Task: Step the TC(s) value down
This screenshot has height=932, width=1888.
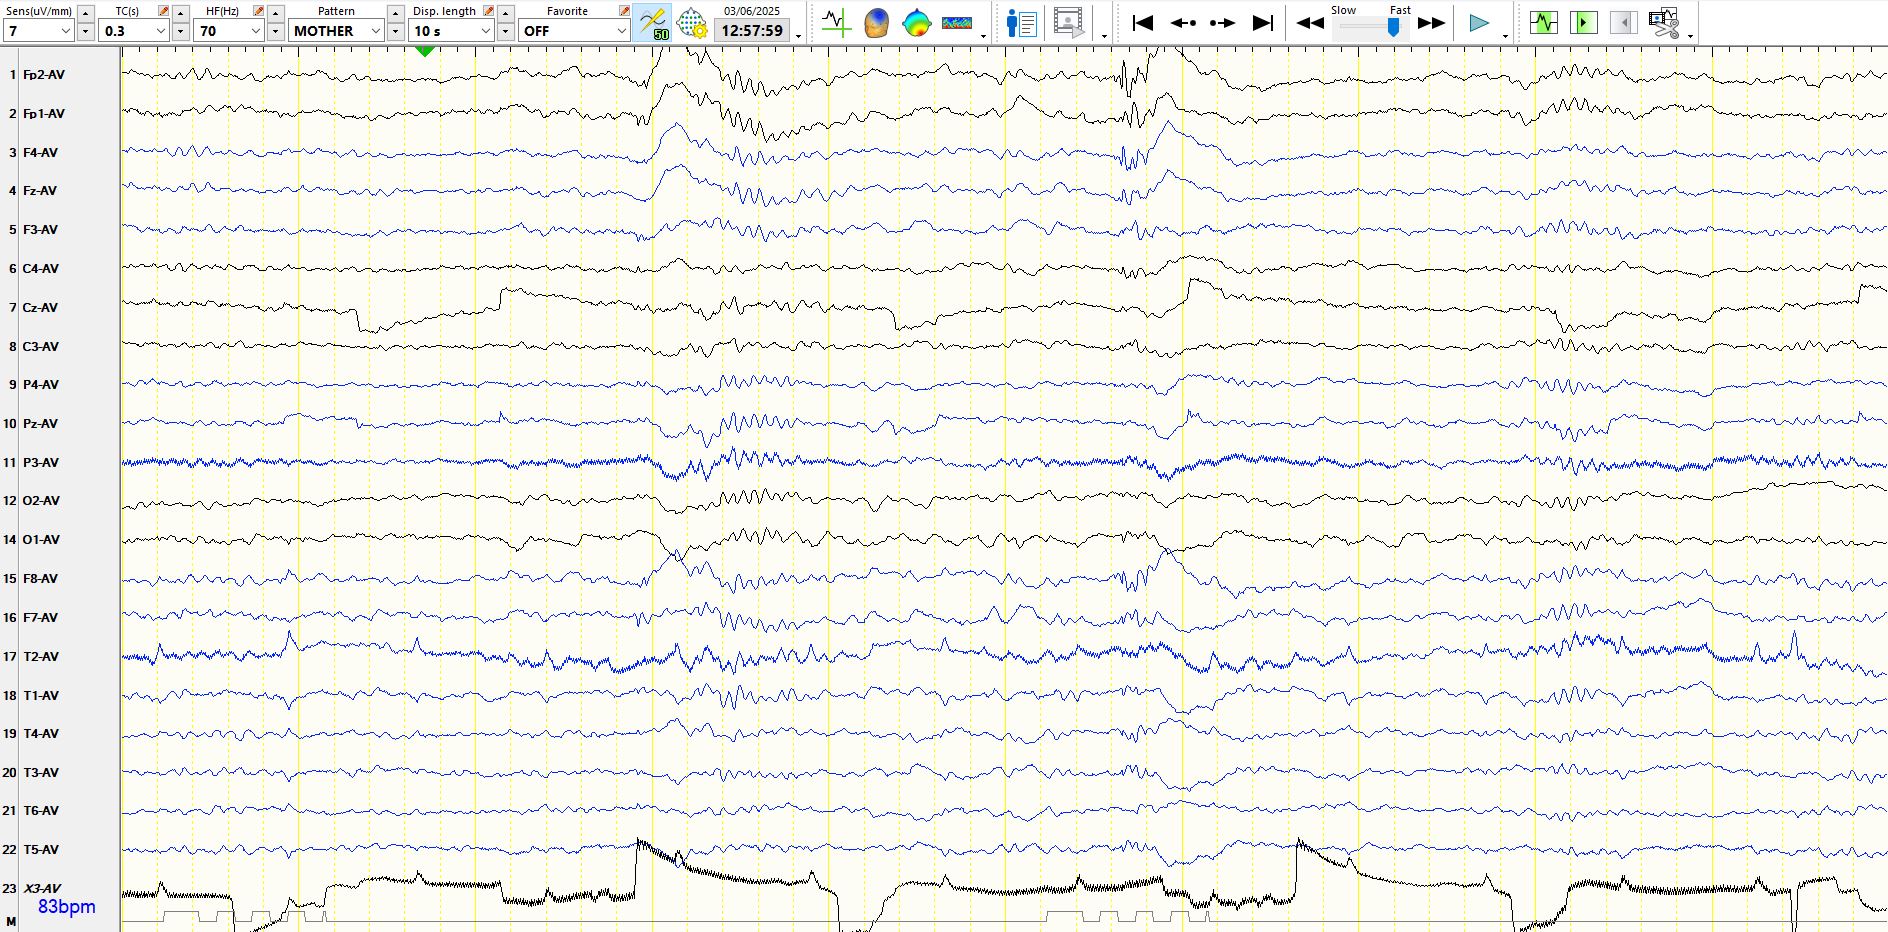Action: point(180,31)
